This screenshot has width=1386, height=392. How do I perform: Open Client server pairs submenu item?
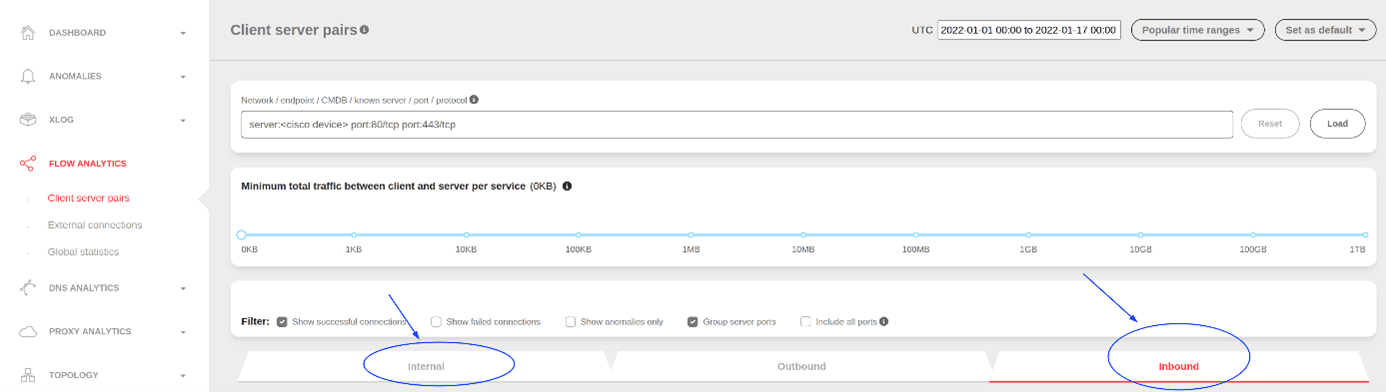[x=88, y=198]
